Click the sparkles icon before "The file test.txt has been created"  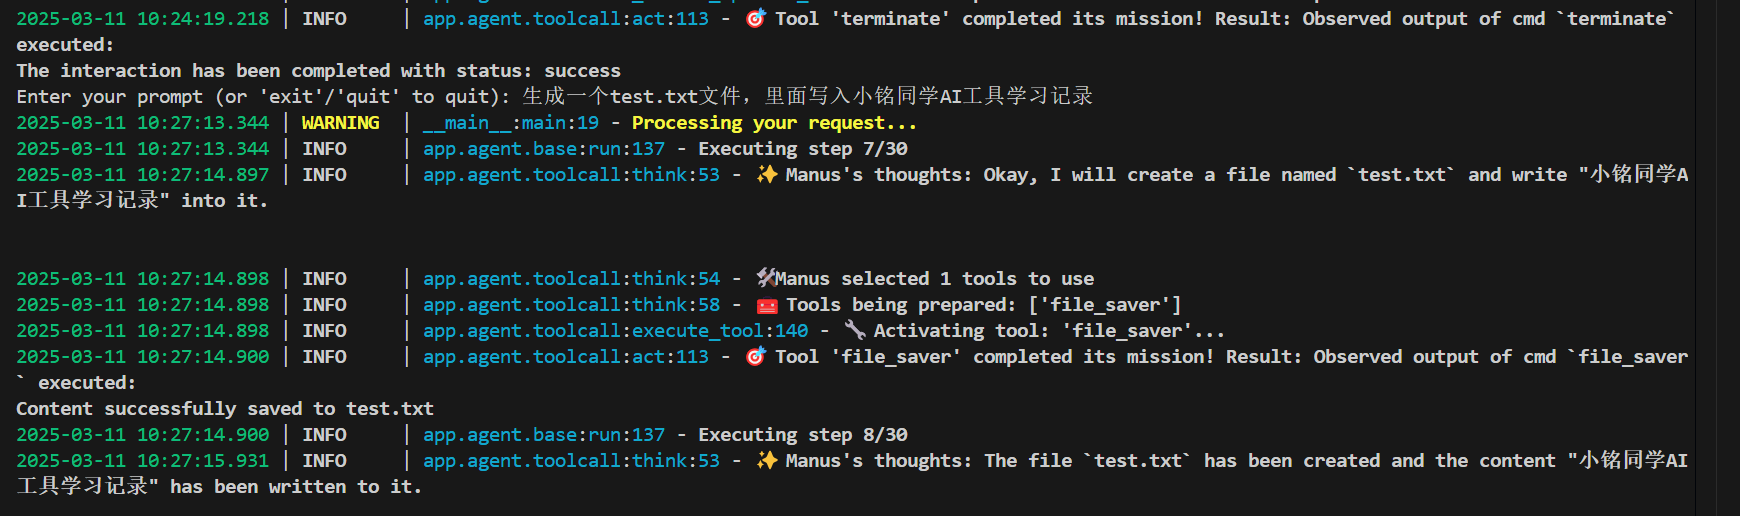pos(766,460)
